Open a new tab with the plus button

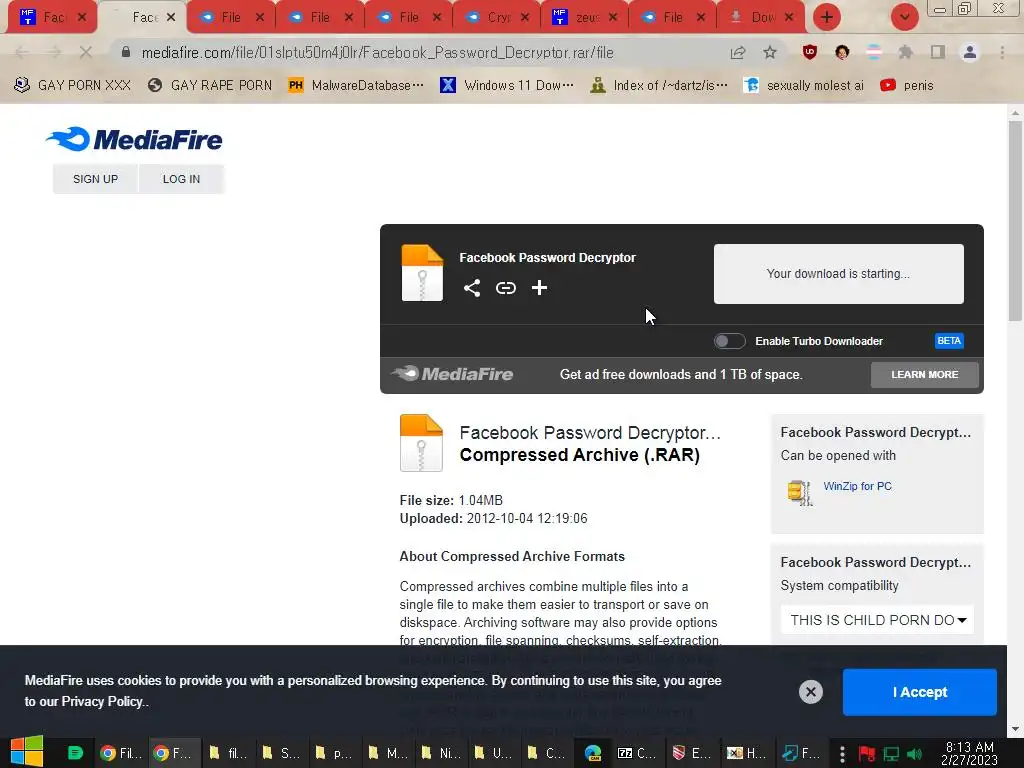tap(827, 17)
